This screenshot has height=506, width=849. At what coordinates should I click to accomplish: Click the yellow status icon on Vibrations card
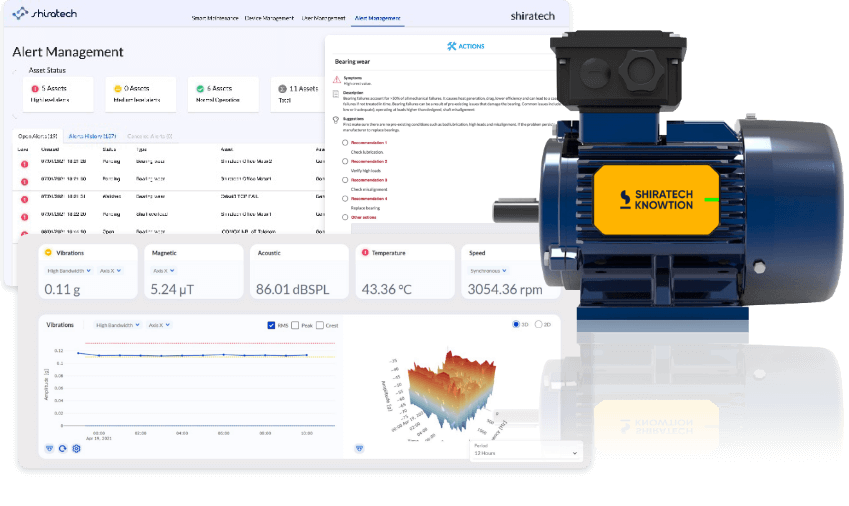[48, 253]
